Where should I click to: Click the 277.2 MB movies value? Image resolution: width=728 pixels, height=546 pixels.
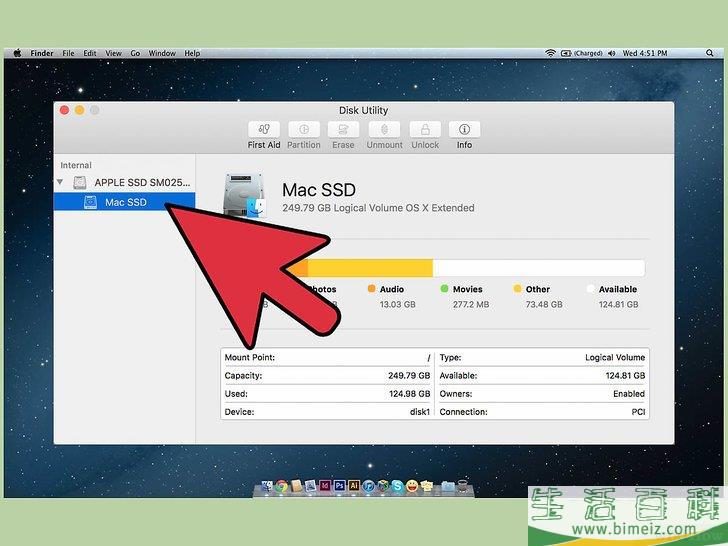tap(471, 305)
